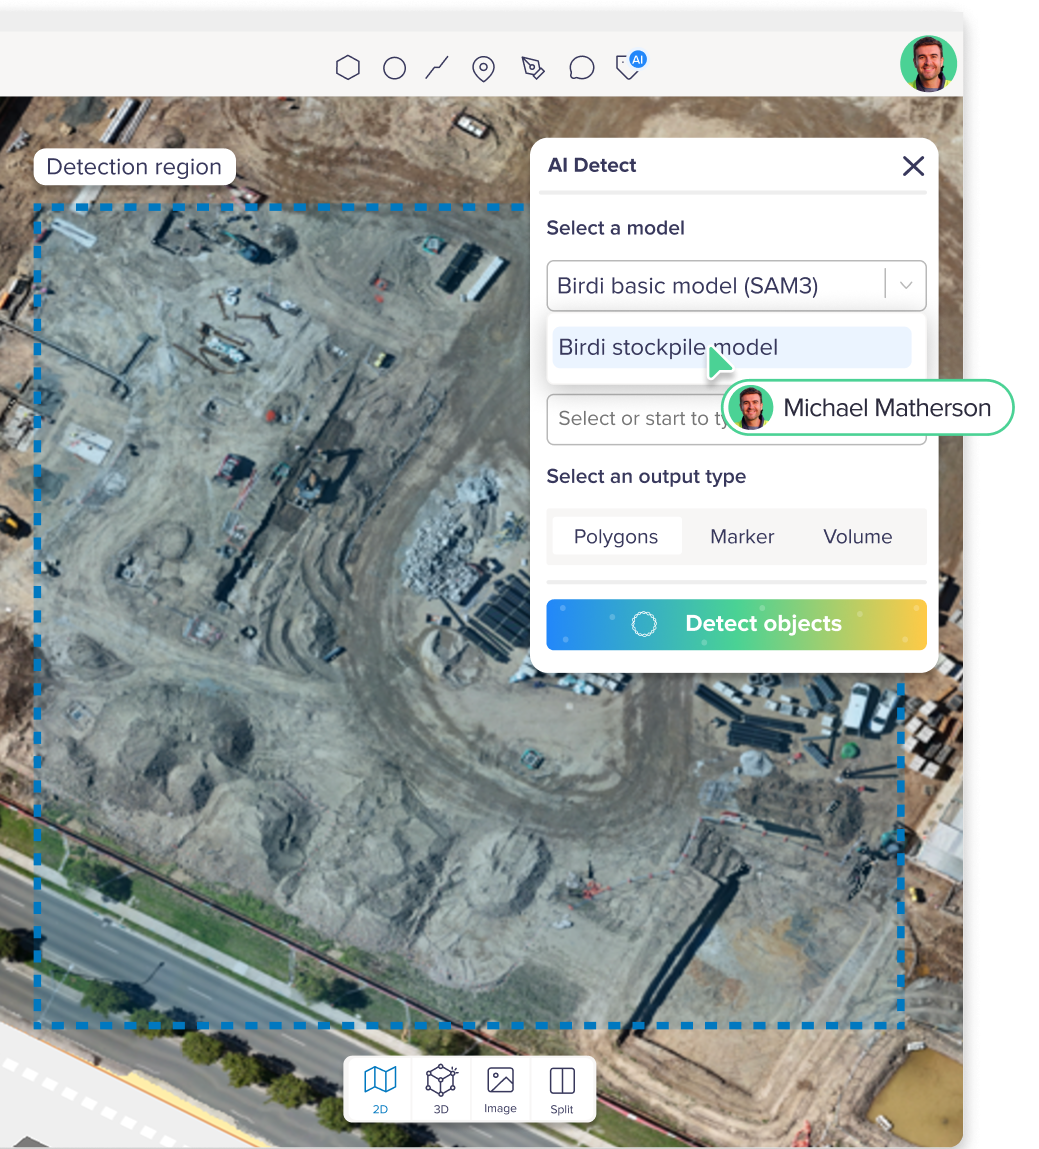Select the circle drawing tool
Screen dimensions: 1039x1149
pos(394,67)
